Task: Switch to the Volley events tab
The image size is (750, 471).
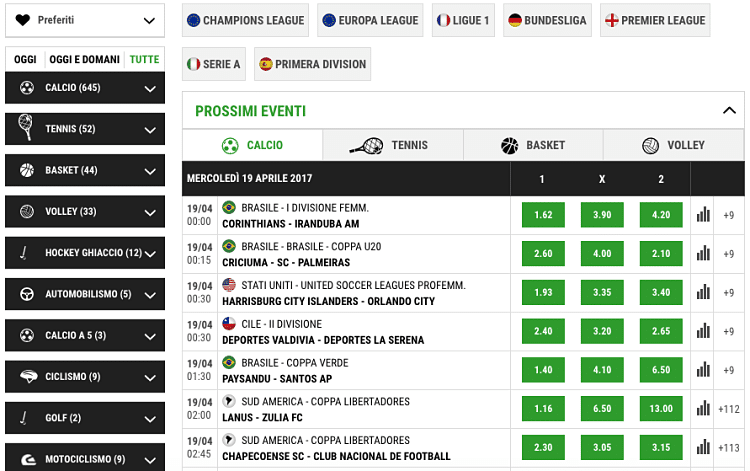Action: click(674, 145)
